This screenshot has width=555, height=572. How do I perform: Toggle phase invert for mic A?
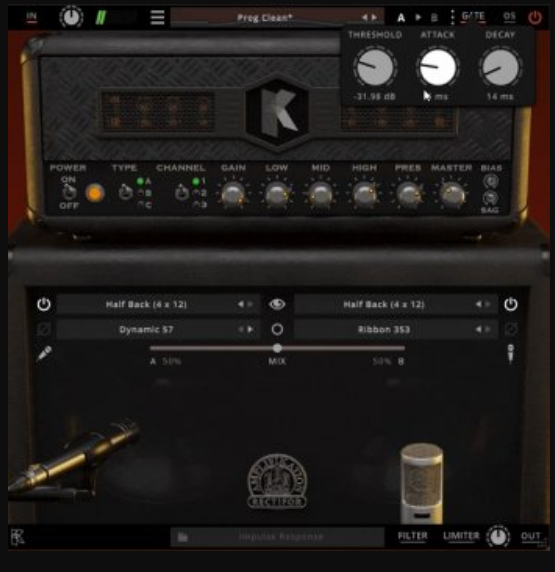[x=44, y=329]
